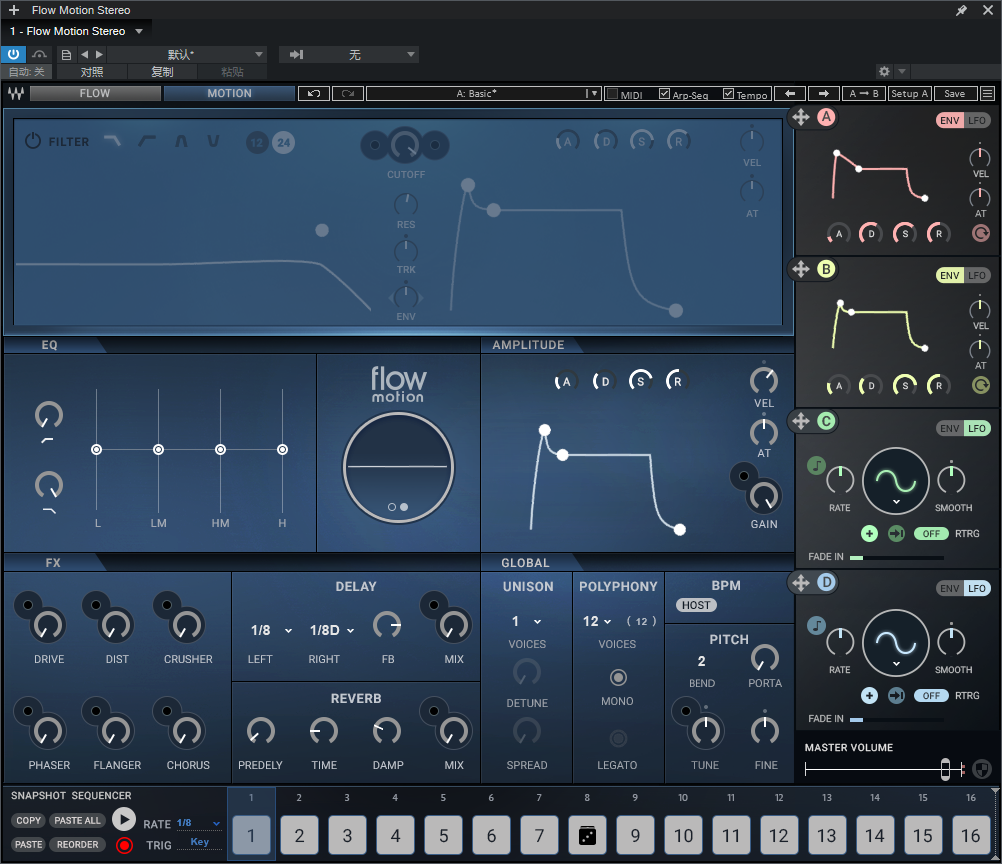The height and width of the screenshot is (864, 1002).
Task: Open delay LEFT 1/8 time dropdown
Action: tap(271, 630)
